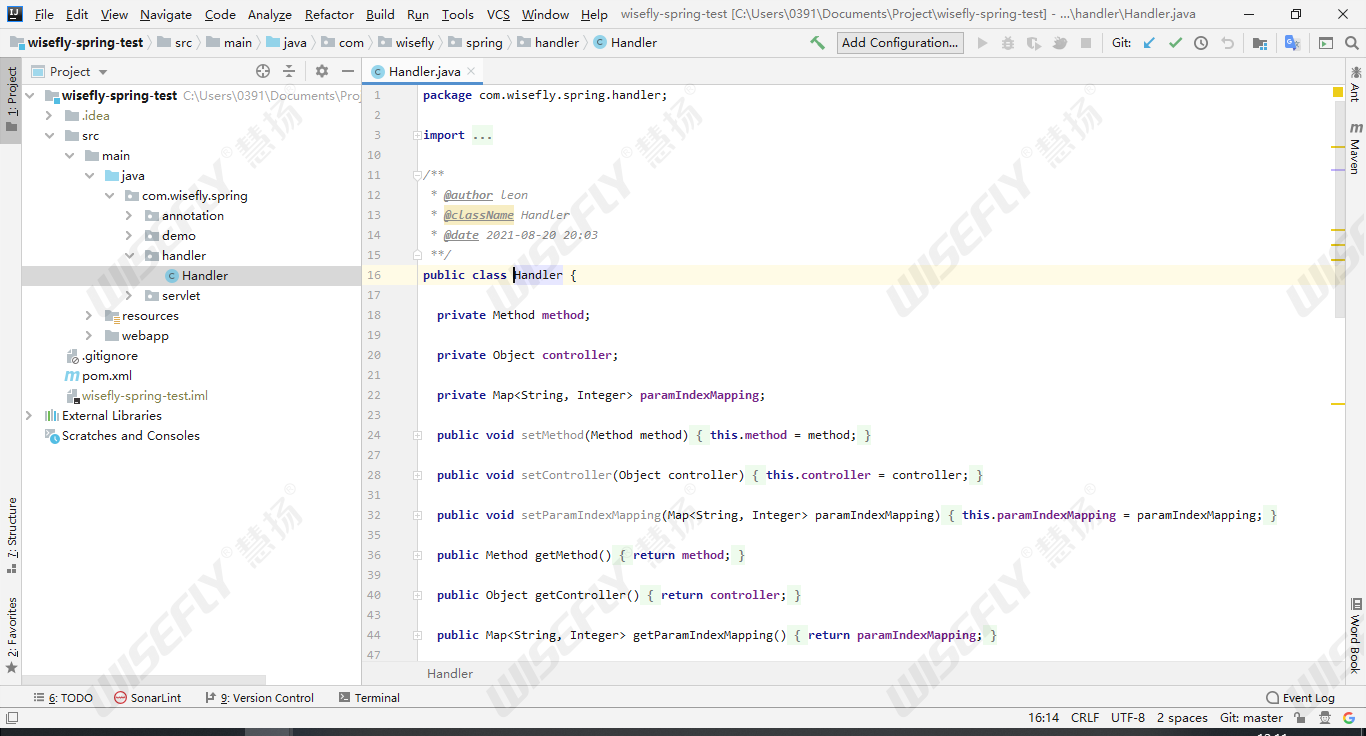1366x736 pixels.
Task: Click CRLF line separator in status bar
Action: point(1085,718)
